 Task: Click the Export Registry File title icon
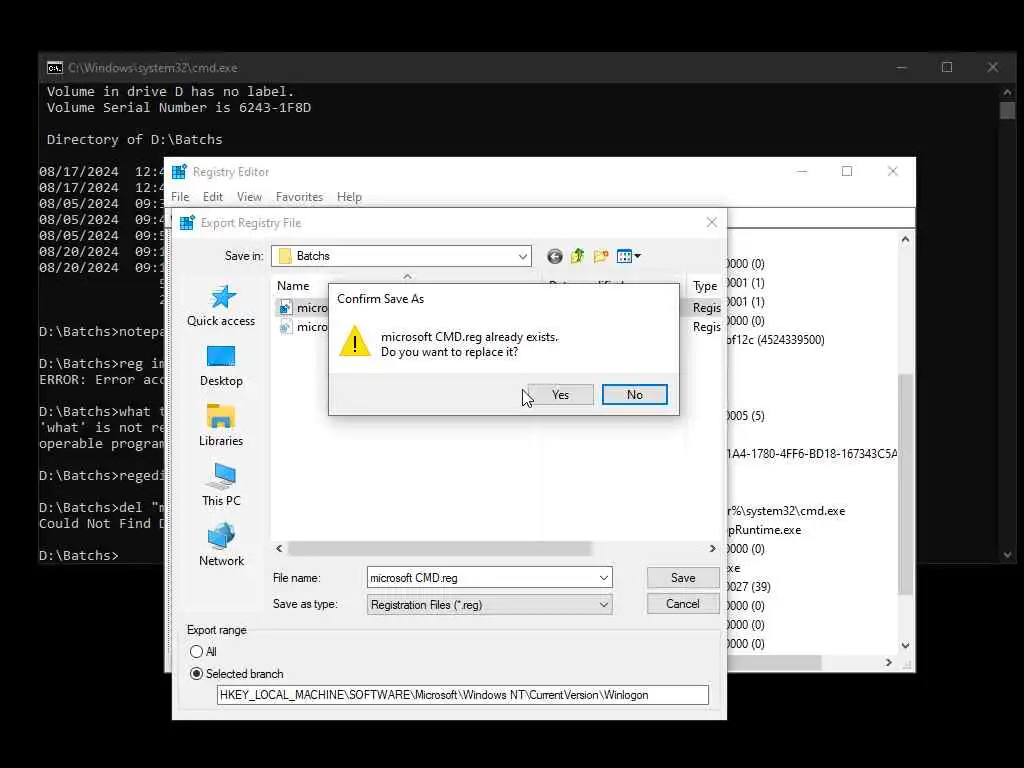point(187,223)
